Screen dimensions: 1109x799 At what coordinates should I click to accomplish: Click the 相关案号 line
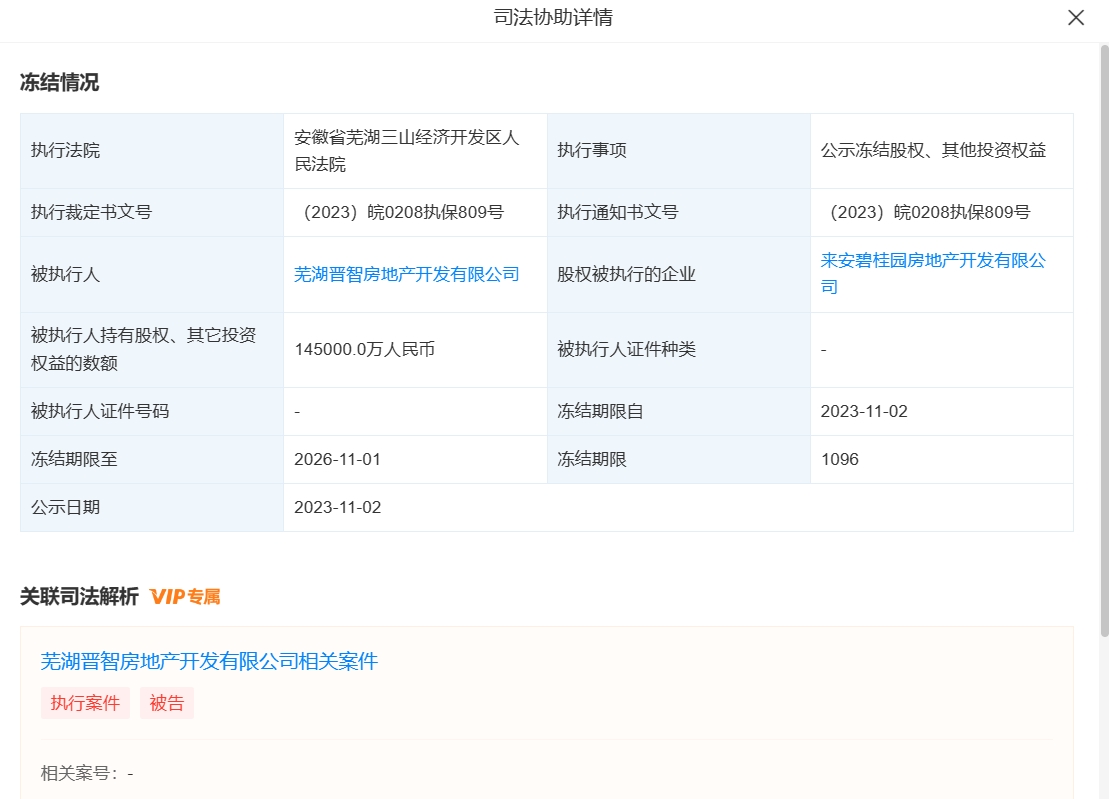coord(87,774)
